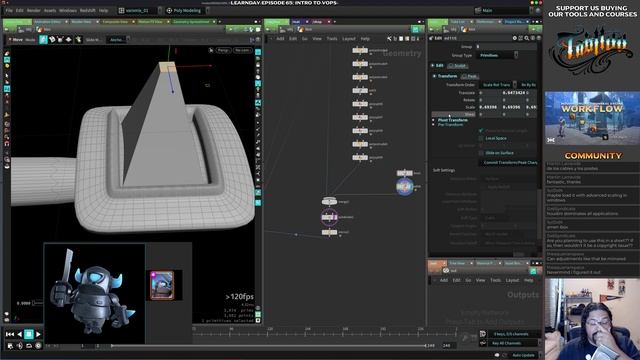
Task: Click the Mini Pekka card thumbnail
Action: pyautogui.click(x=162, y=285)
